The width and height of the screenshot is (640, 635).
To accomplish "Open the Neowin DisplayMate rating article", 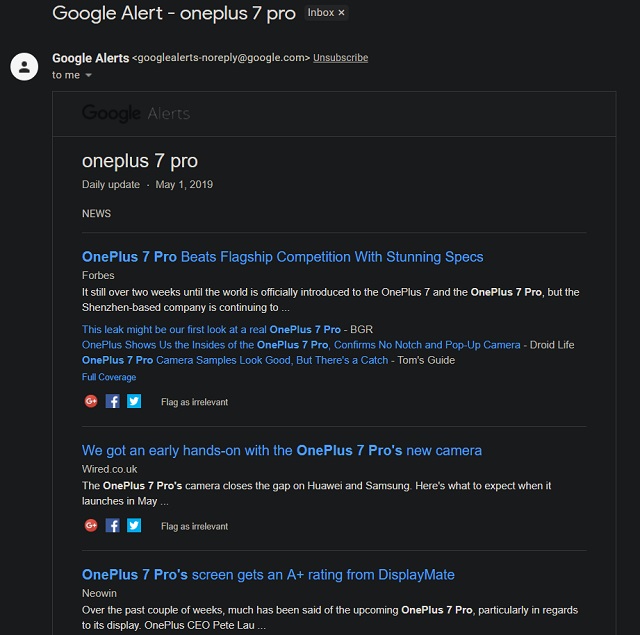I will tap(268, 574).
